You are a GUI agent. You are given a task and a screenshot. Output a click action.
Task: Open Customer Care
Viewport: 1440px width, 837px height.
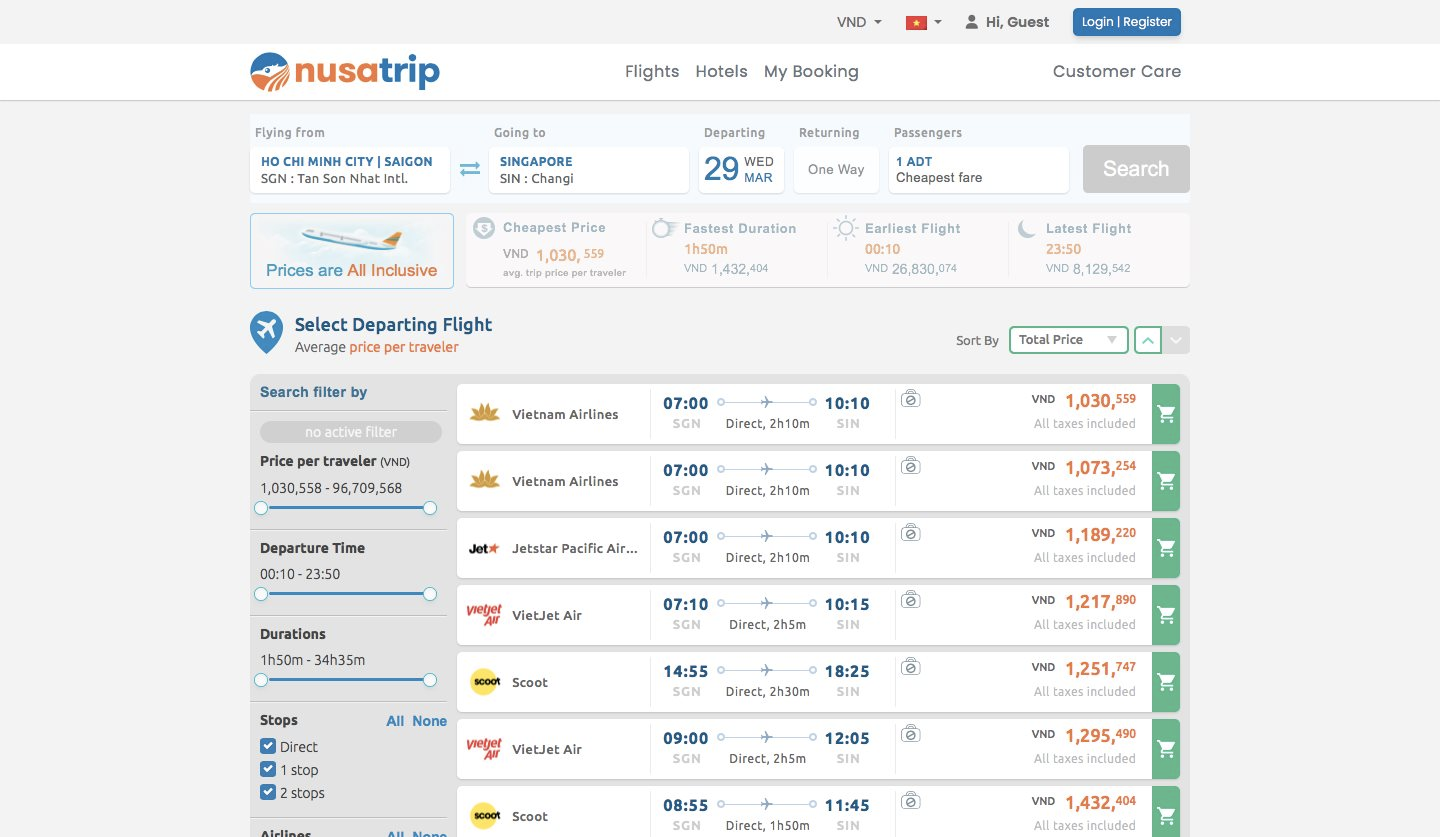click(1117, 71)
